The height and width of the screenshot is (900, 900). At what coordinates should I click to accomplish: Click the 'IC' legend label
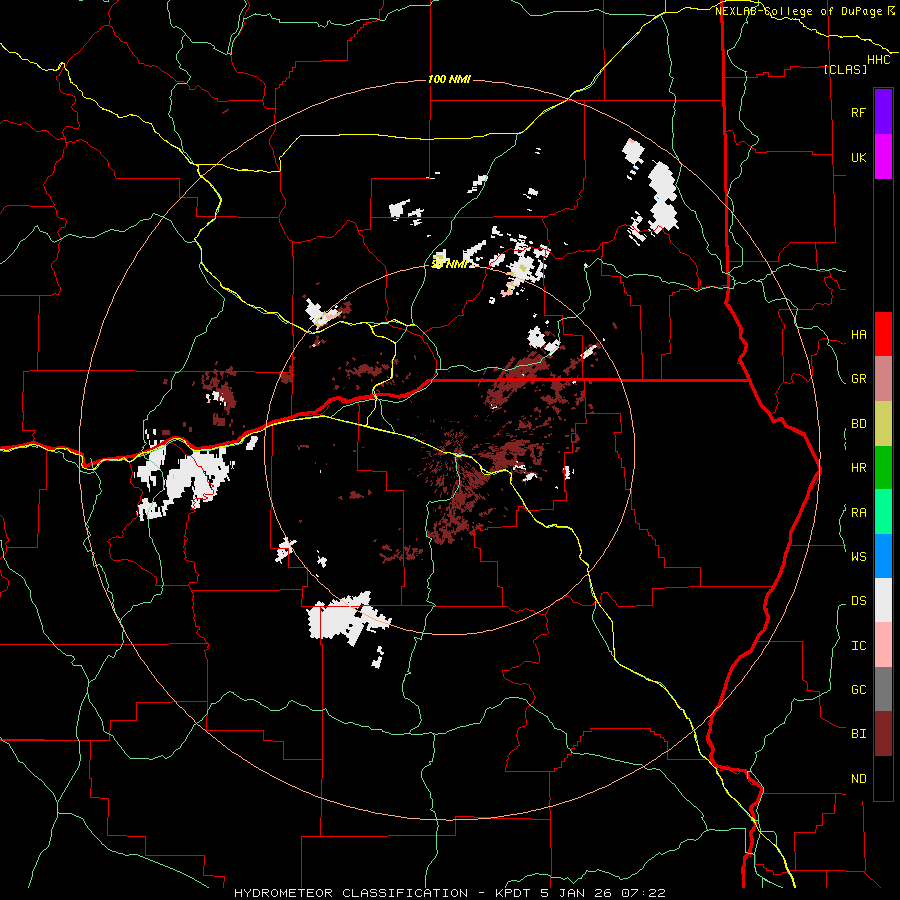(x=858, y=645)
